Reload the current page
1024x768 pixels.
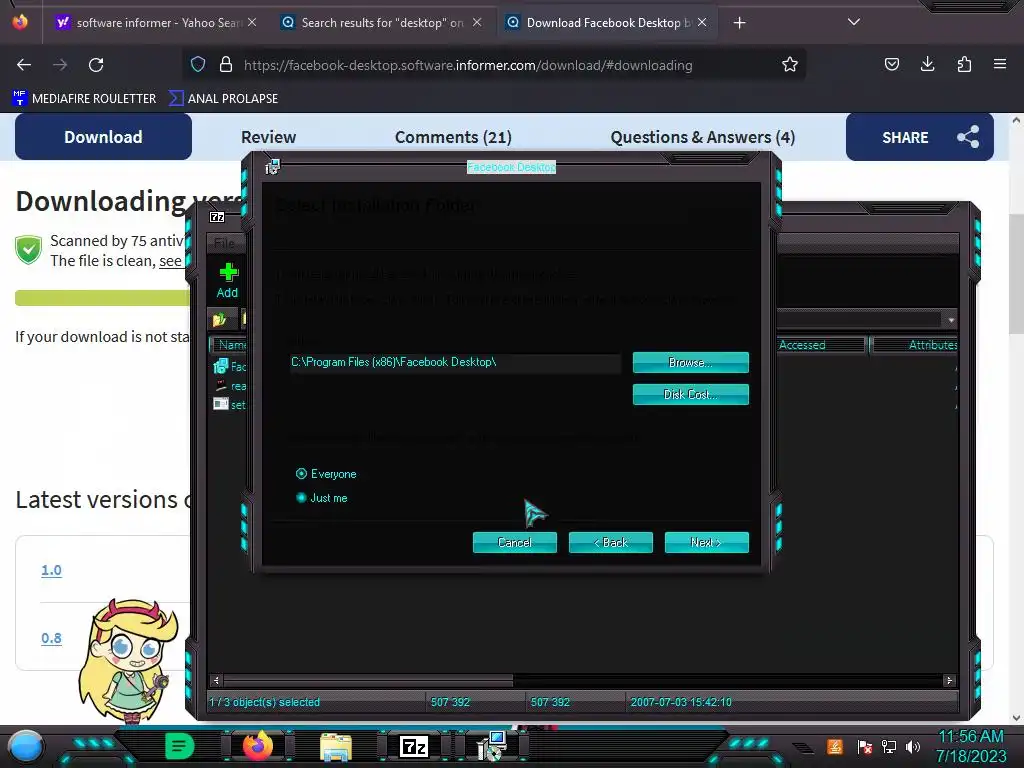[x=96, y=65]
